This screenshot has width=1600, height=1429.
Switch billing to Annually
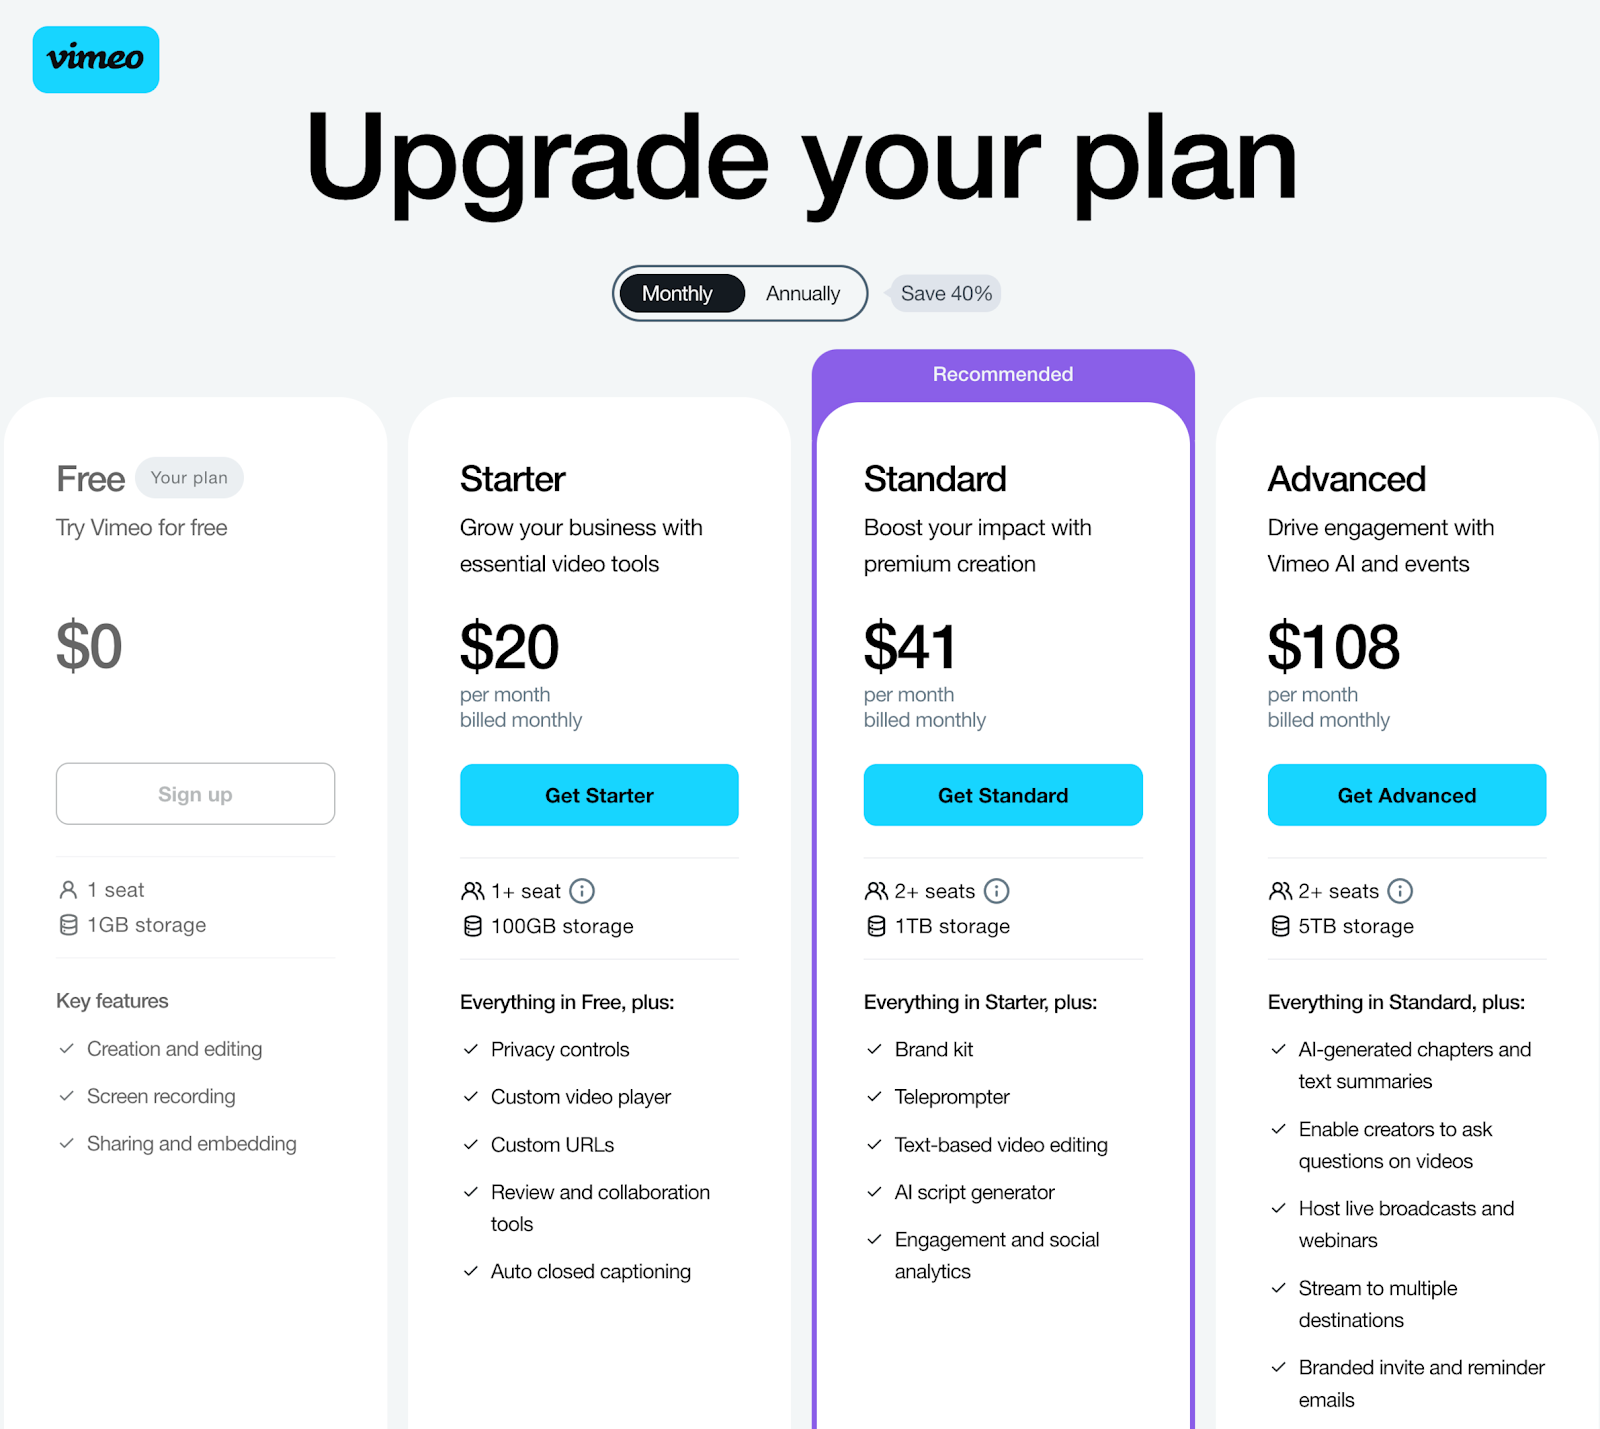802,293
